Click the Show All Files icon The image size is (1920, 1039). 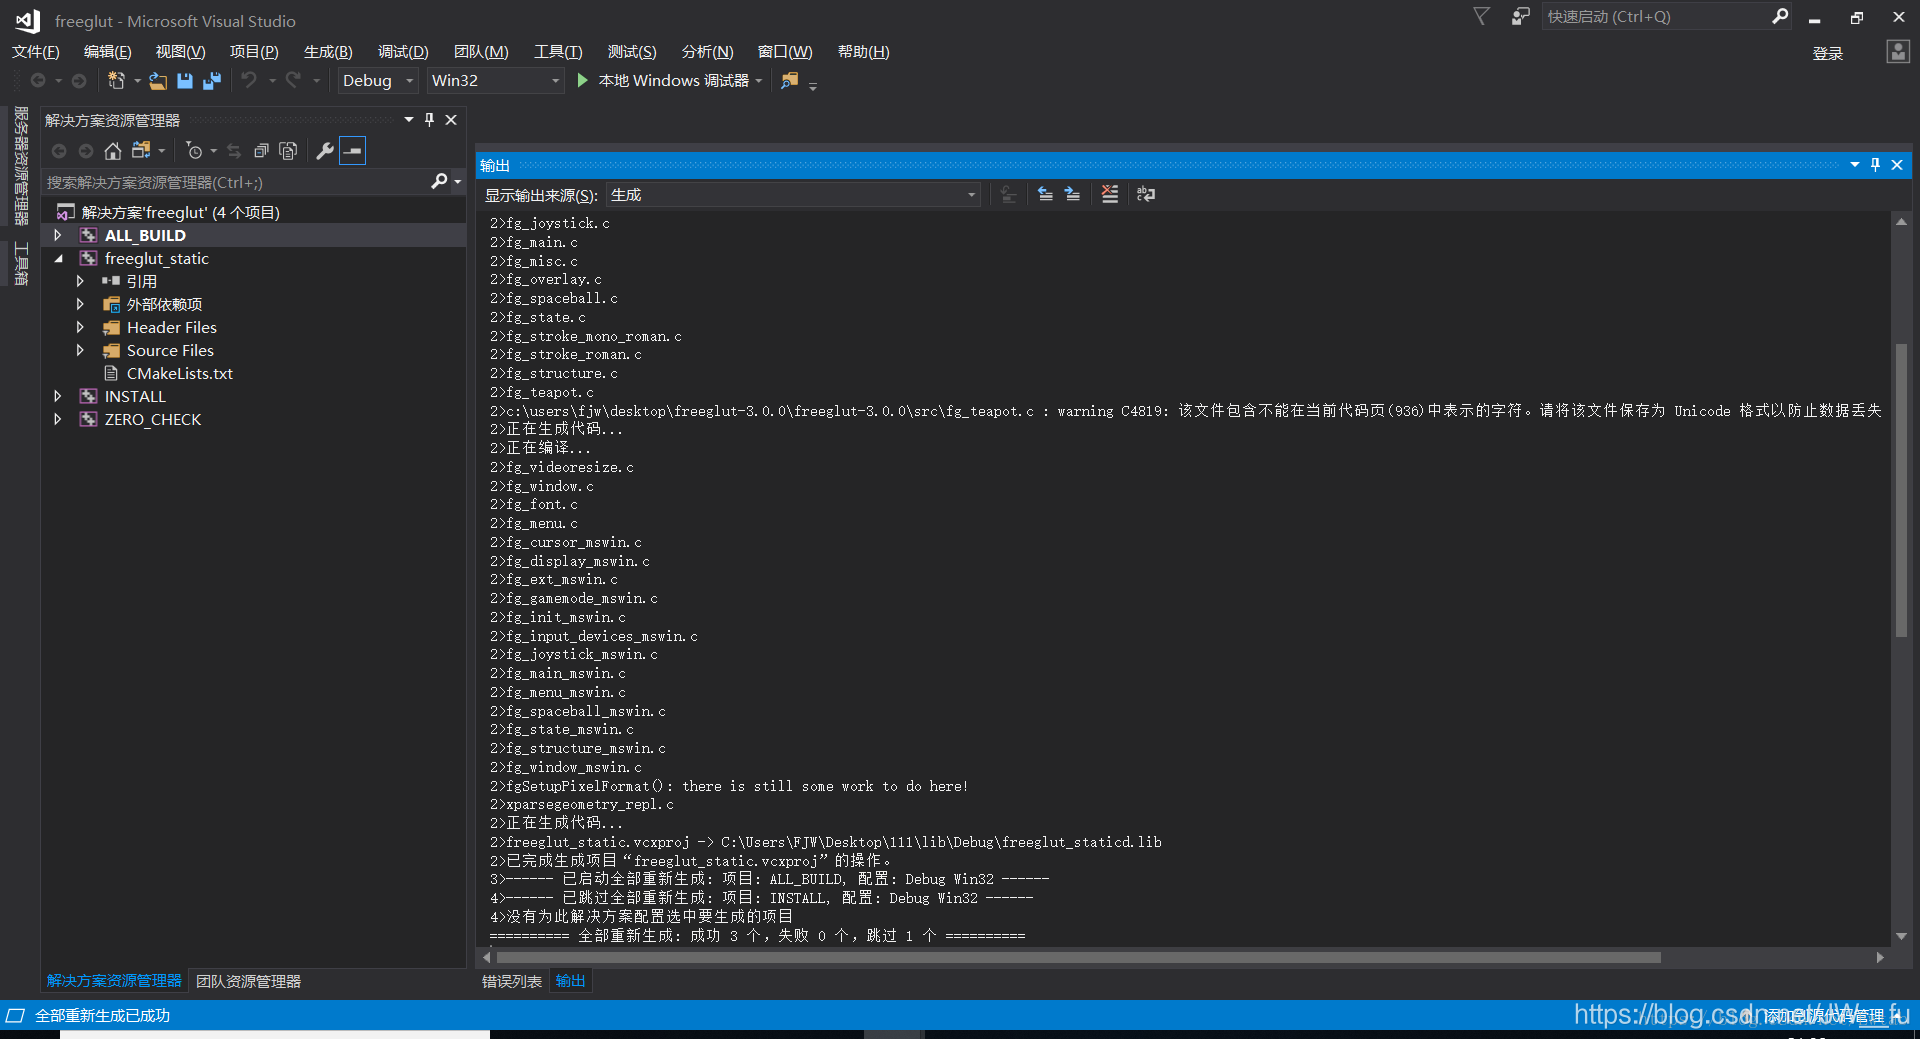click(x=288, y=151)
